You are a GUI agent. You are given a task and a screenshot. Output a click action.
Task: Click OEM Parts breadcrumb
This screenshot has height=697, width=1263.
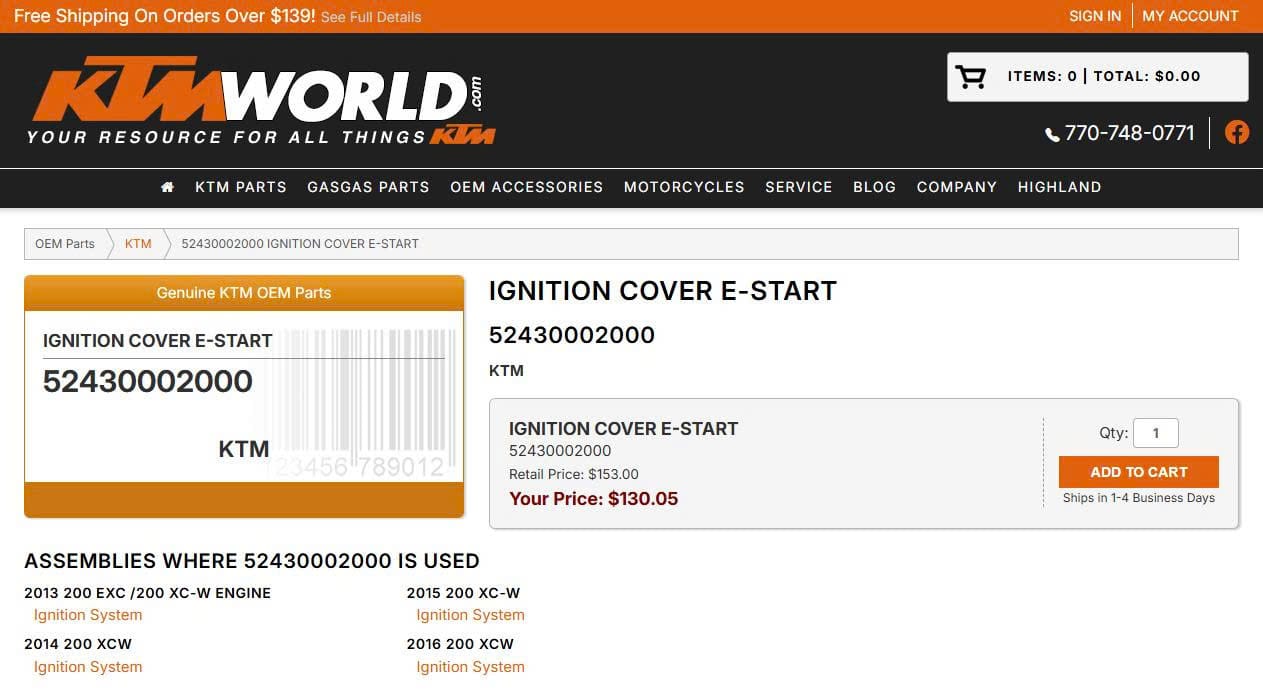click(65, 243)
